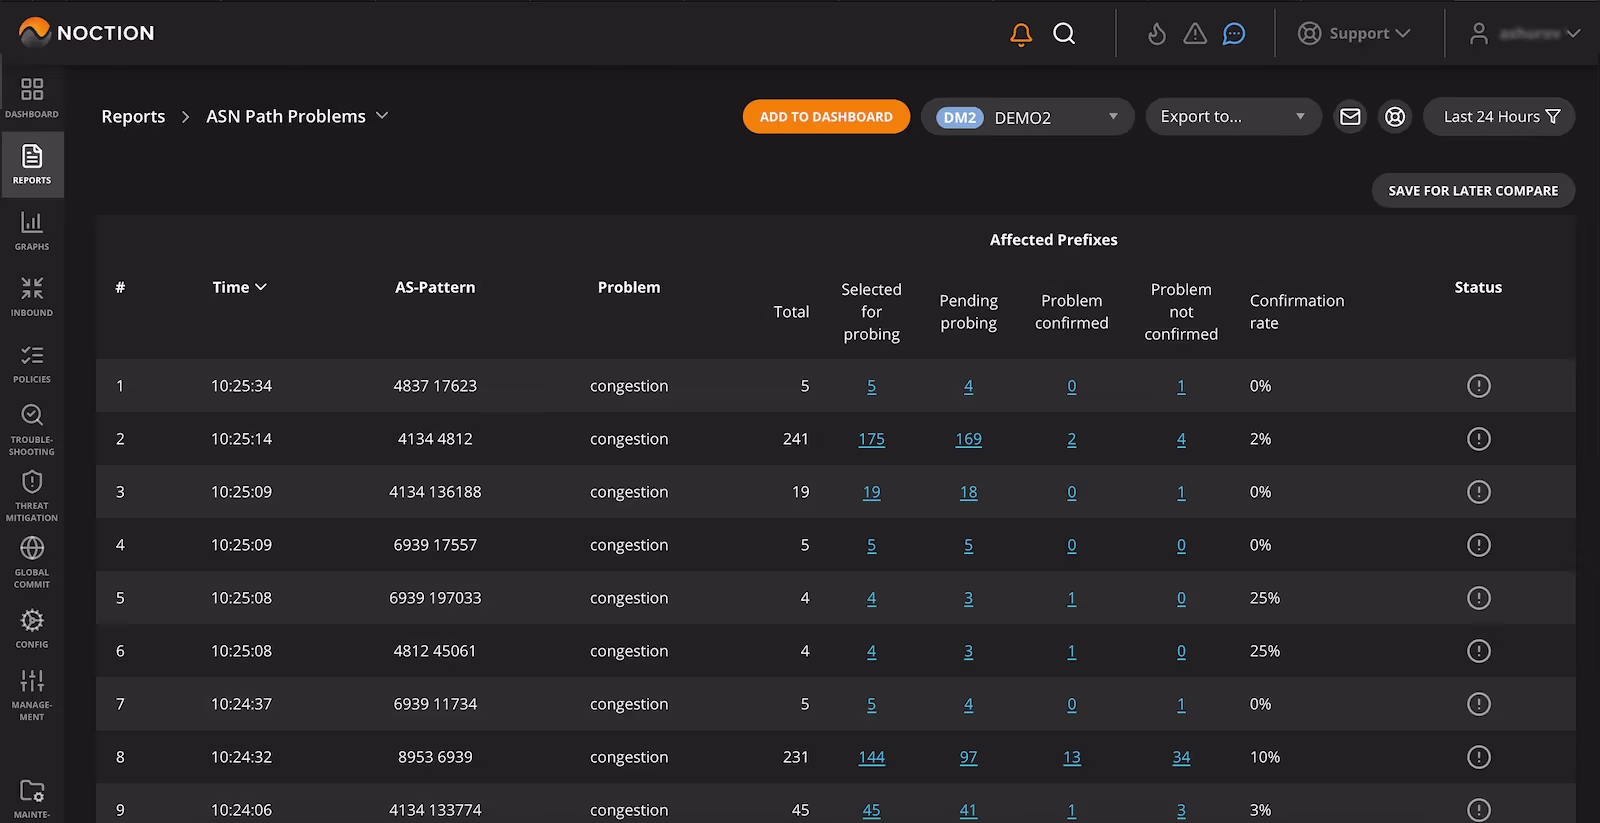Screen dimensions: 1600x823
Task: Open the DM2 DEMO2 selector dropdown
Action: point(1027,117)
